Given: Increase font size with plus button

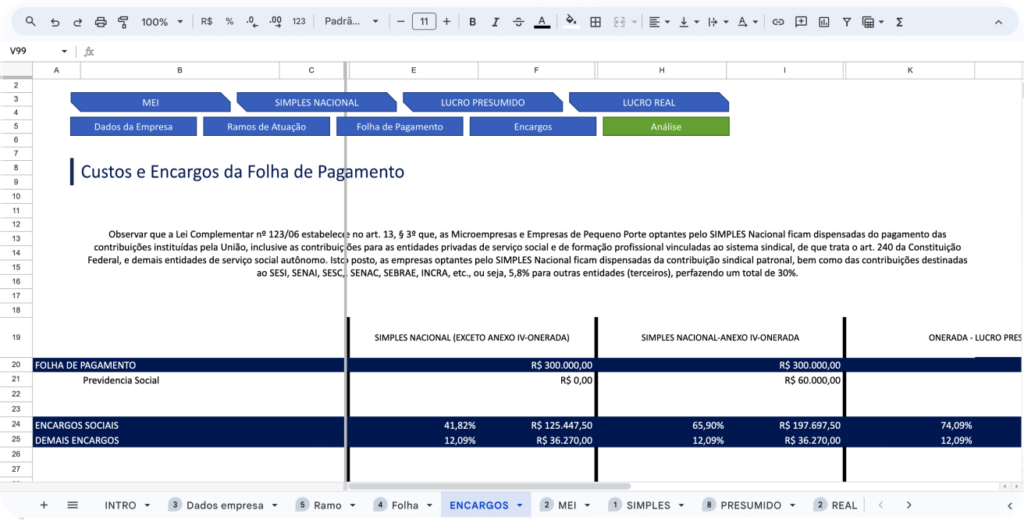Looking at the screenshot, I should point(447,22).
